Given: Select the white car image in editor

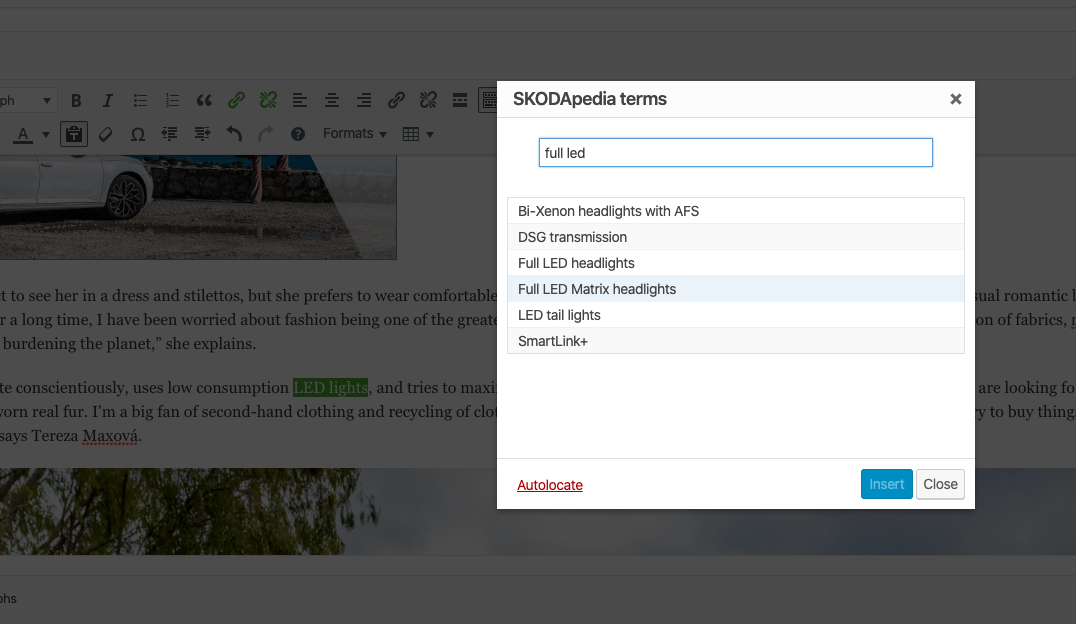Looking at the screenshot, I should pyautogui.click(x=198, y=207).
